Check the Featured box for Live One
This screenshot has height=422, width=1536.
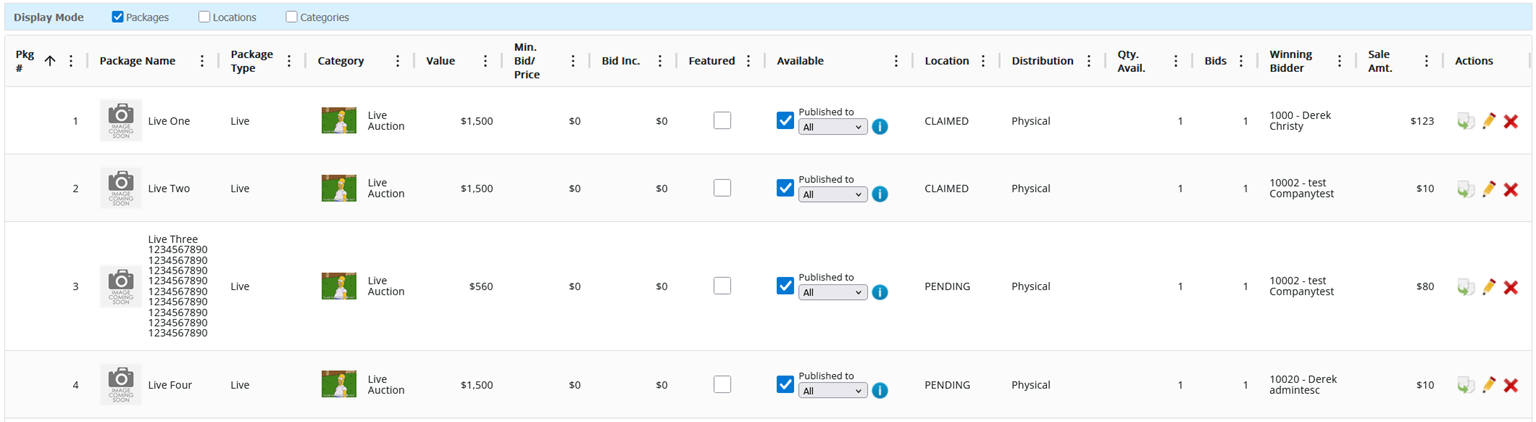(722, 121)
